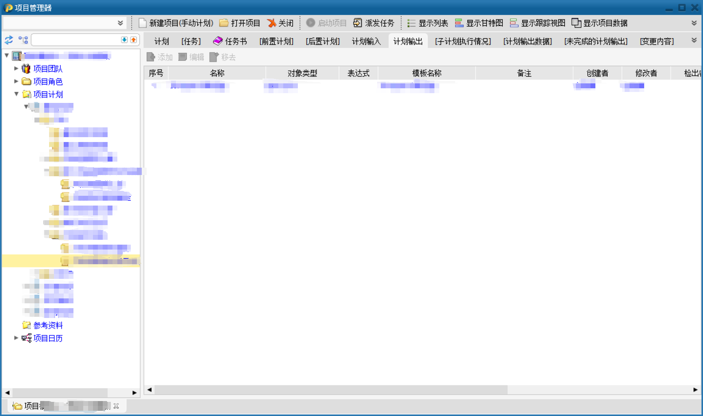Click 新建项目(手动计划) toolbar button

(176, 23)
